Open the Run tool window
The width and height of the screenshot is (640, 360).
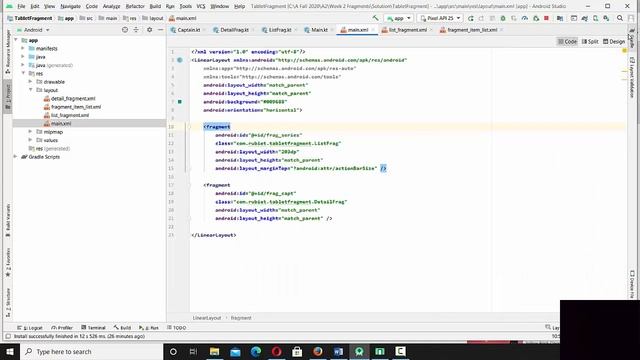149,328
